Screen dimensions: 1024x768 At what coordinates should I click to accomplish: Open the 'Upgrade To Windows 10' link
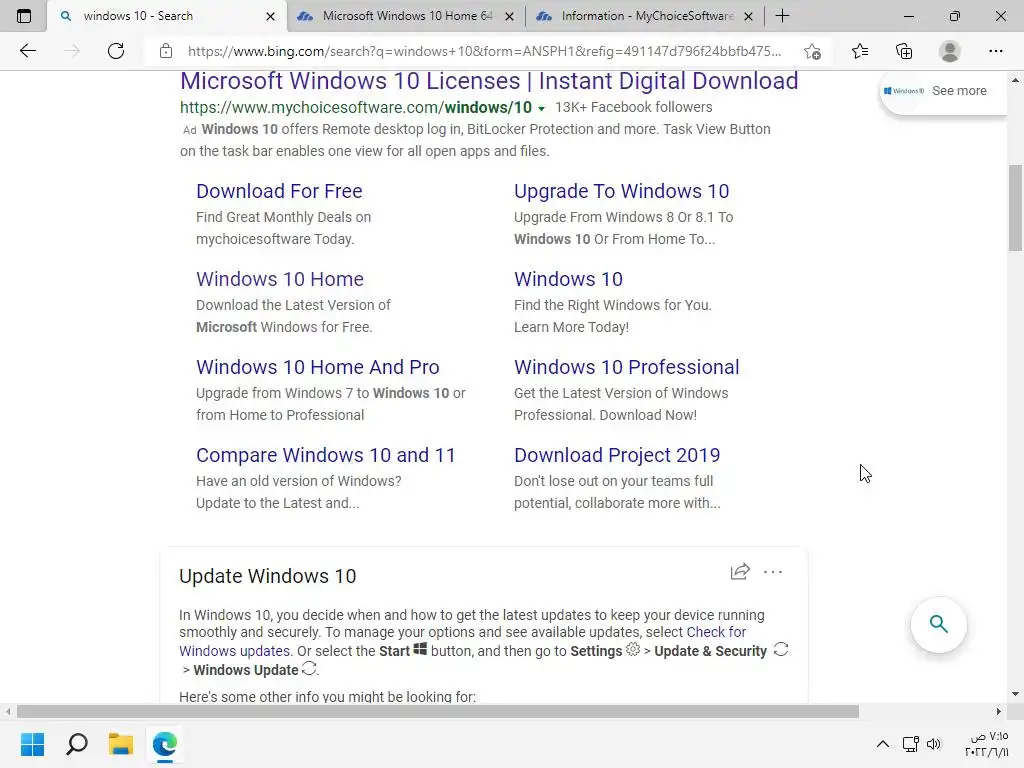tap(621, 191)
